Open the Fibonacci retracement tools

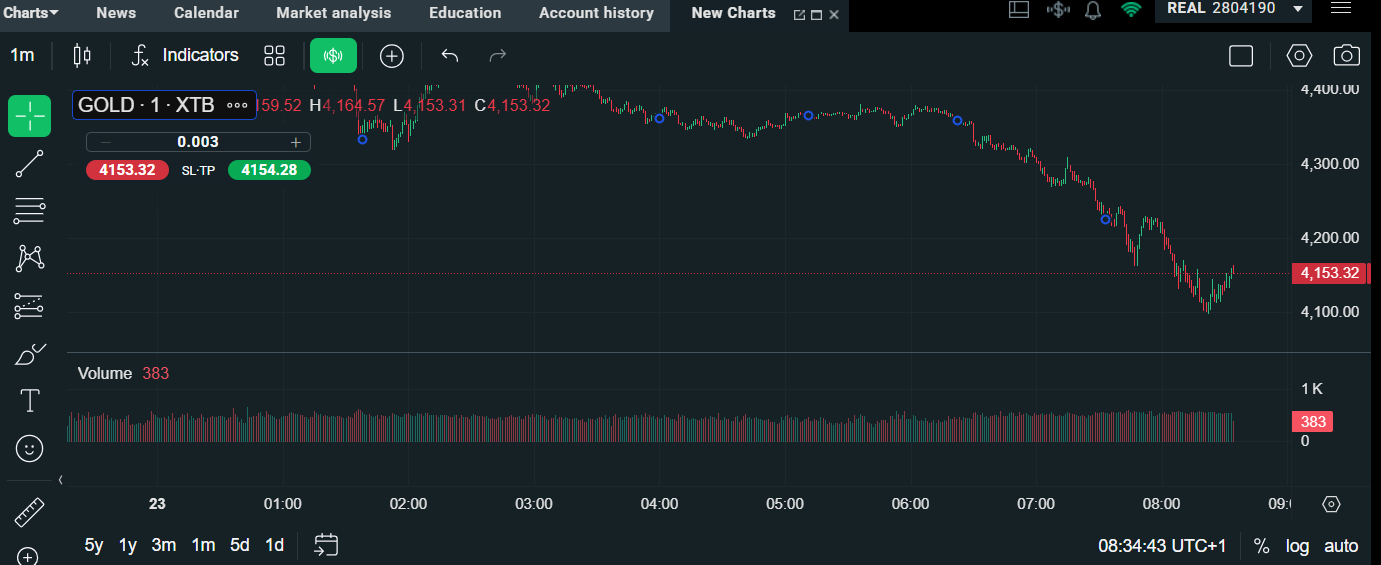pos(30,211)
